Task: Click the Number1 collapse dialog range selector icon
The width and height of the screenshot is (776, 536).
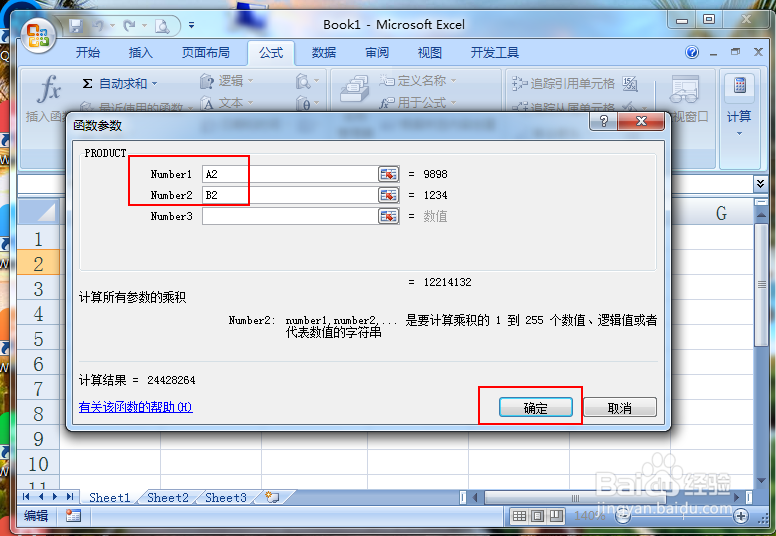Action: tap(388, 174)
